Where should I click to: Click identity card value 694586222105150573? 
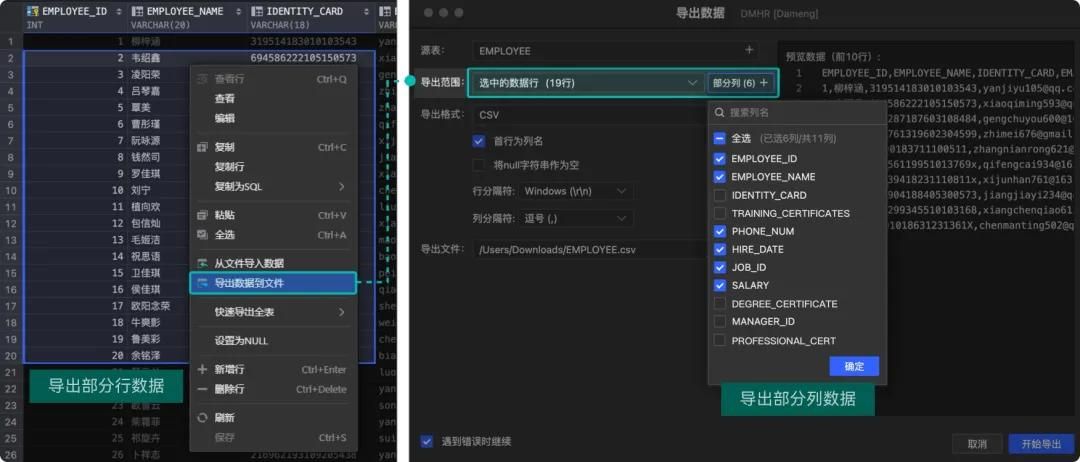(x=303, y=58)
